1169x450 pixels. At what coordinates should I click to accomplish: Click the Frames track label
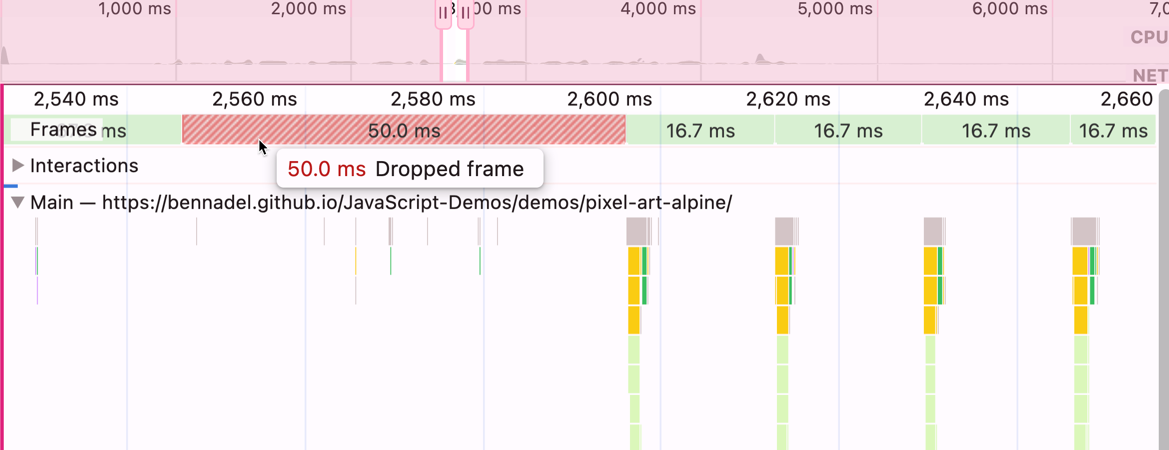tap(63, 129)
